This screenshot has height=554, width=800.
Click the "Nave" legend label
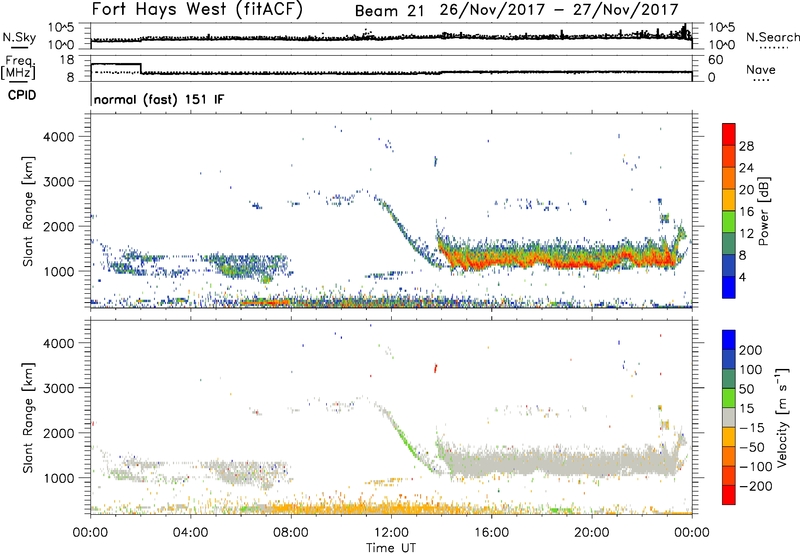(761, 69)
